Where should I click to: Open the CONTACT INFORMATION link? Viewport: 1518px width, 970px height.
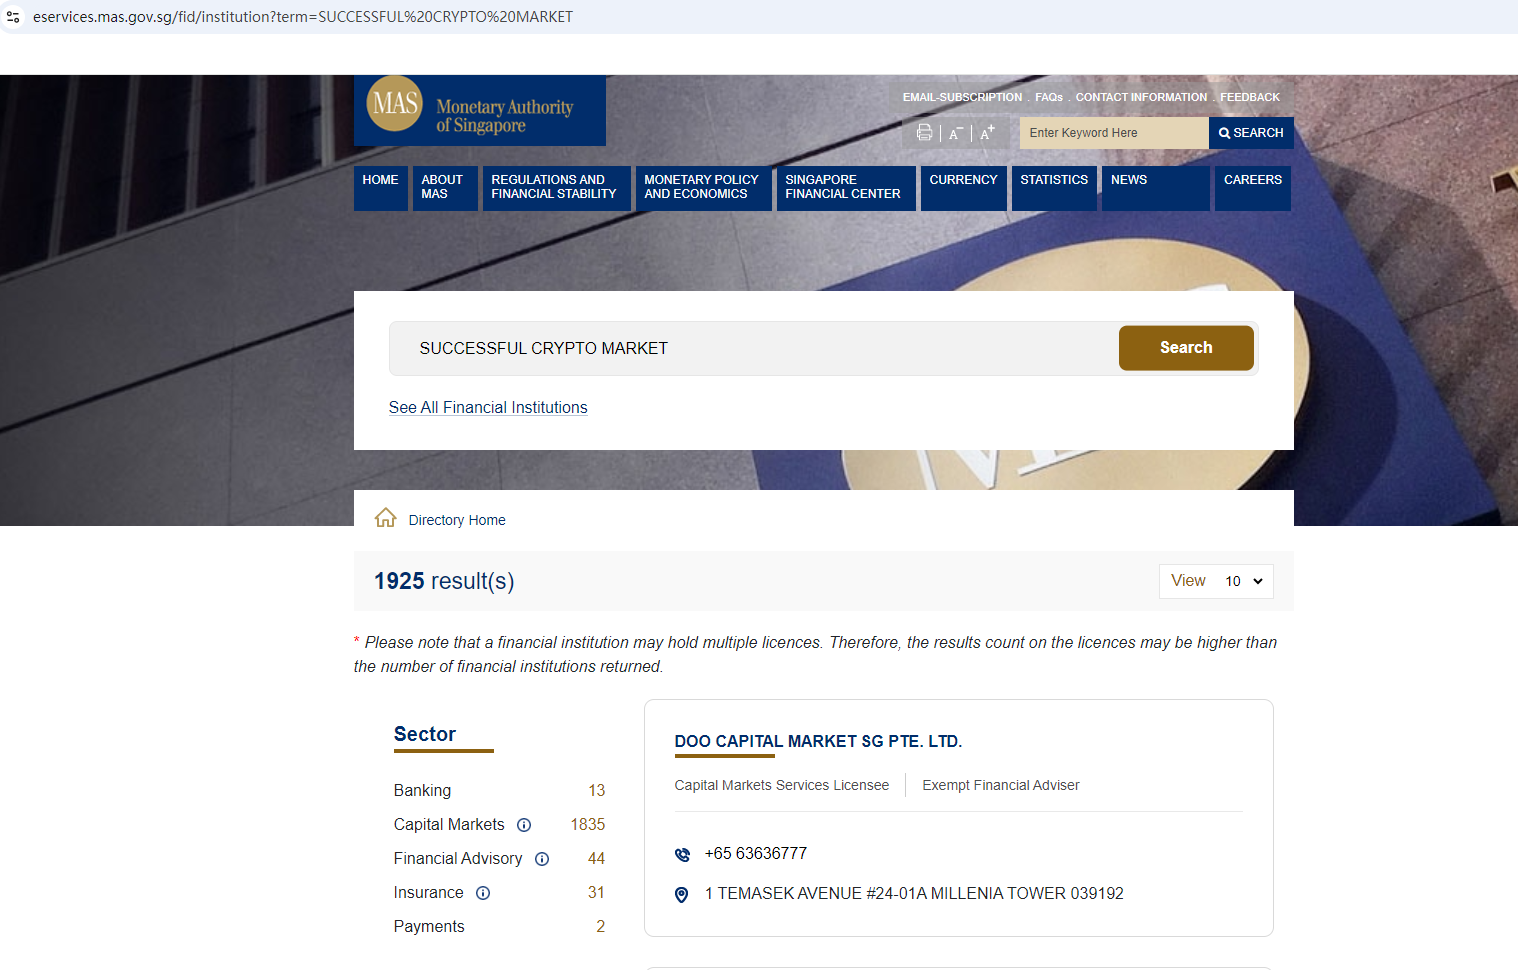tap(1141, 97)
